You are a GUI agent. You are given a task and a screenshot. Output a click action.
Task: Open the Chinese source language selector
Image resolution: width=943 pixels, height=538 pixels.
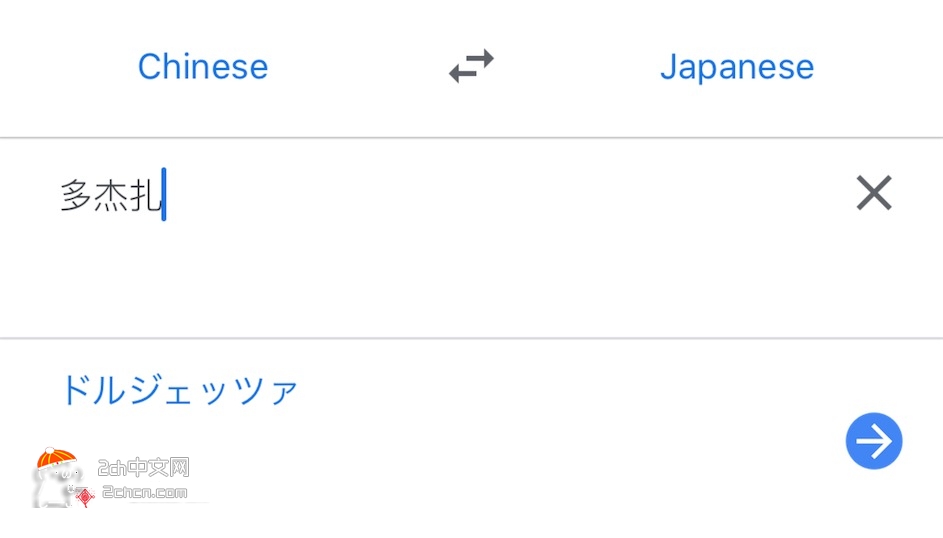203,67
